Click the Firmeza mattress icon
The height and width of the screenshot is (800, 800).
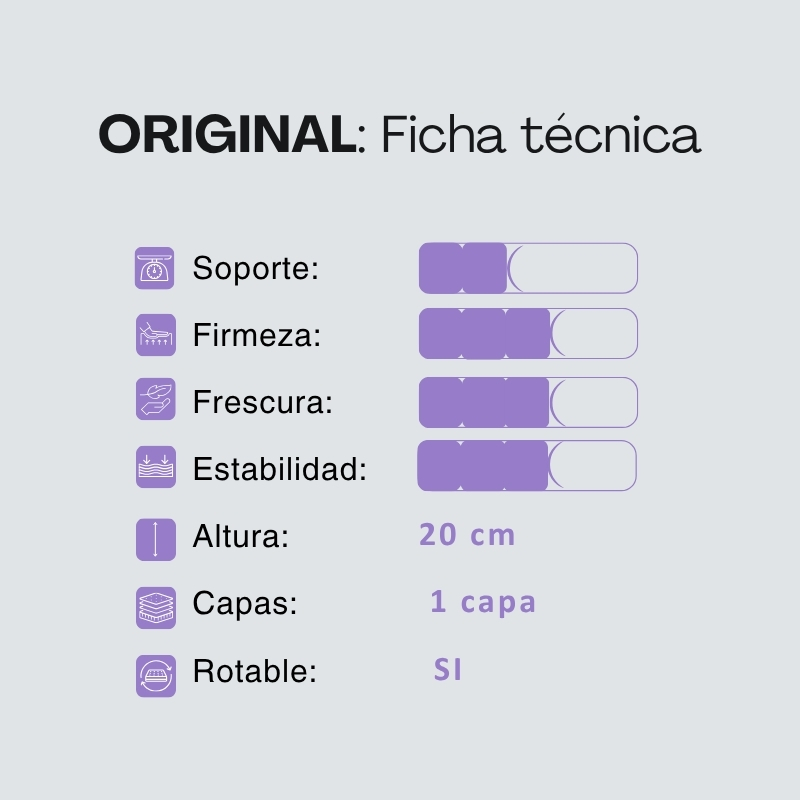pyautogui.click(x=155, y=336)
